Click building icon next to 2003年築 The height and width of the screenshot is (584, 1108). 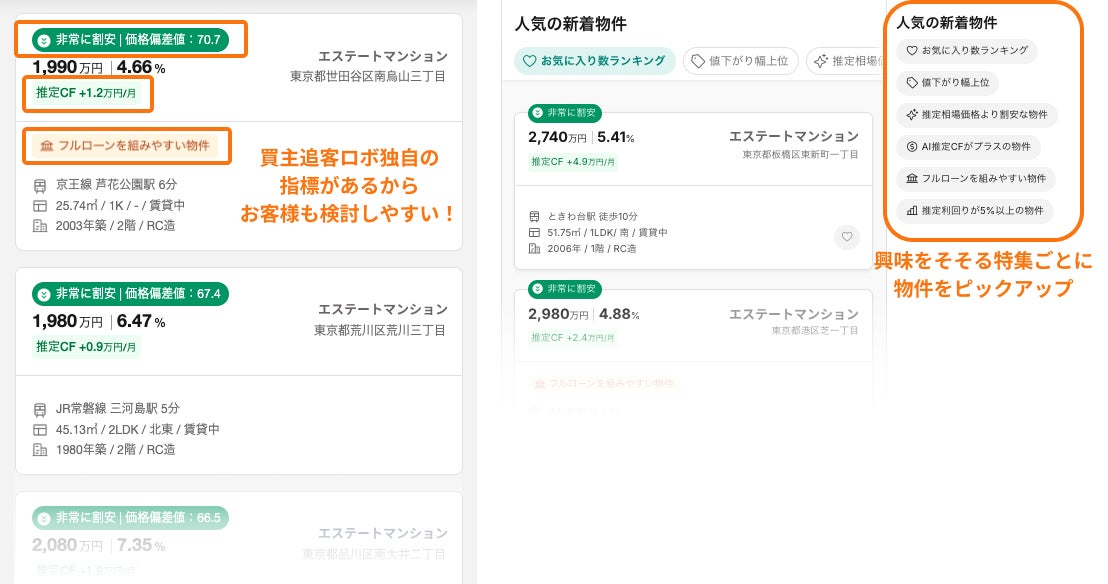[40, 225]
